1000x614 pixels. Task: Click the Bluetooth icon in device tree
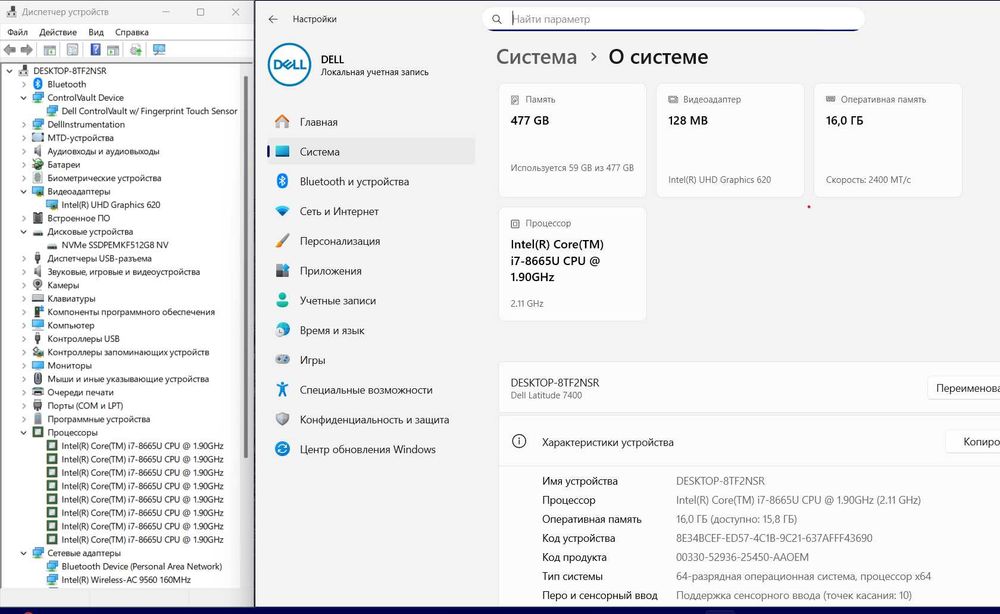tap(38, 84)
